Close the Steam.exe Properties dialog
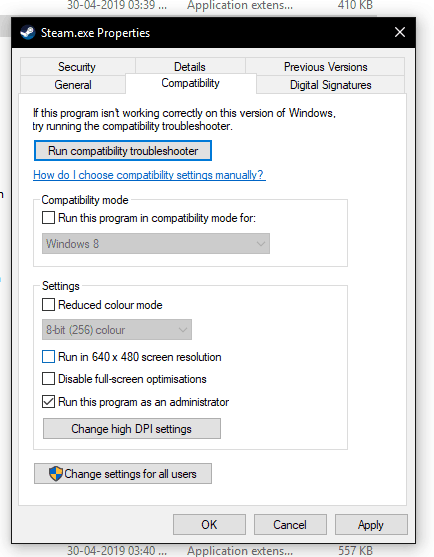434x557 pixels. [x=400, y=32]
